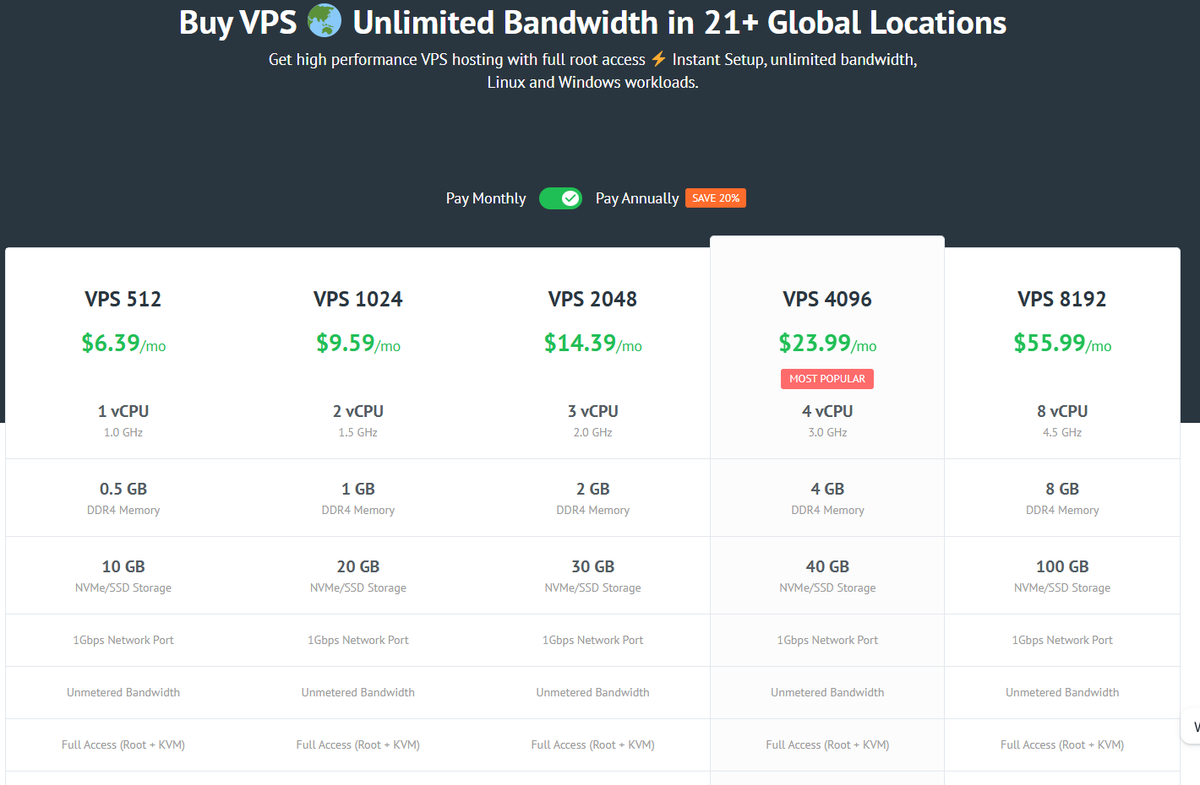Click the lightning bolt emoji in subtitle
The width and height of the screenshot is (1200, 785).
tap(658, 60)
